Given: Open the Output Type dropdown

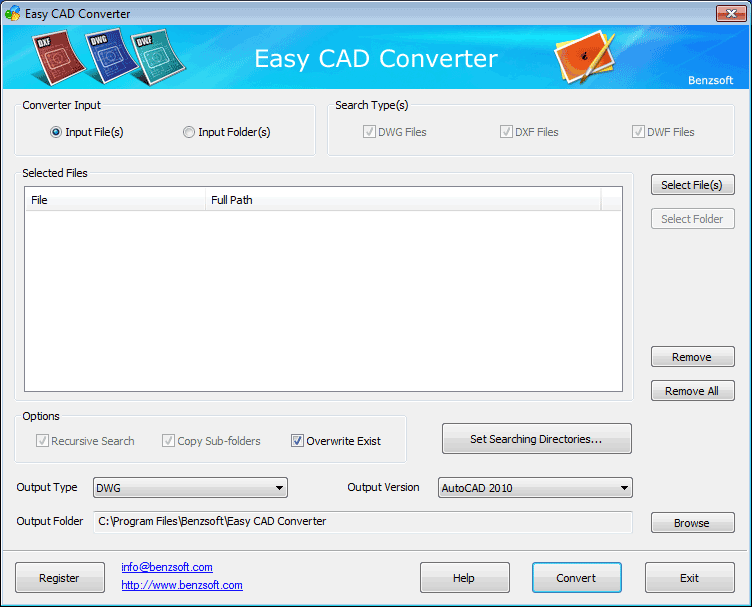Looking at the screenshot, I should pos(189,488).
